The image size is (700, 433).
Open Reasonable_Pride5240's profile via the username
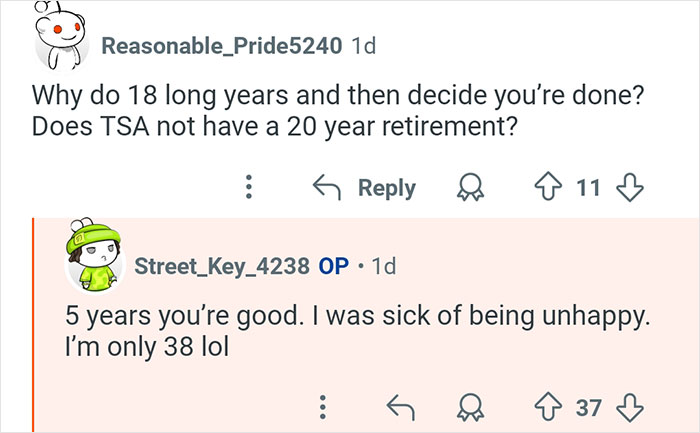click(222, 46)
